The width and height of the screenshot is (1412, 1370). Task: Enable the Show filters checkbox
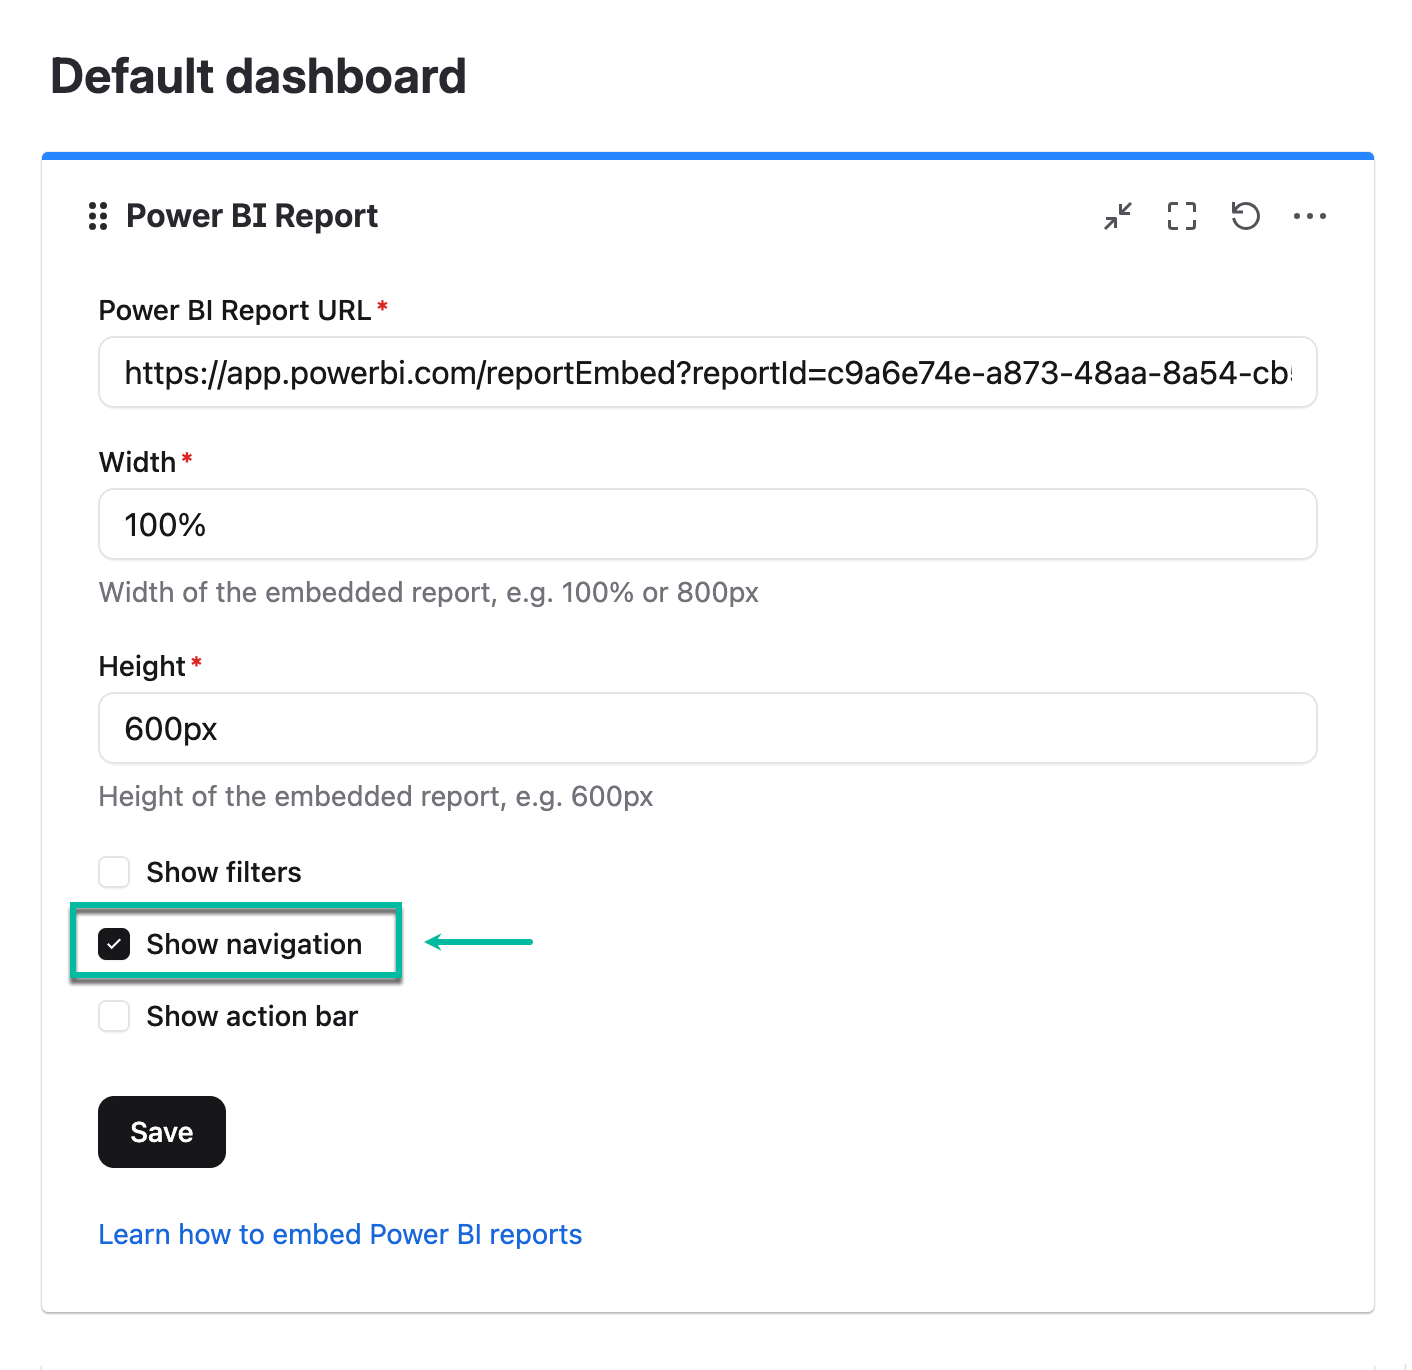115,872
